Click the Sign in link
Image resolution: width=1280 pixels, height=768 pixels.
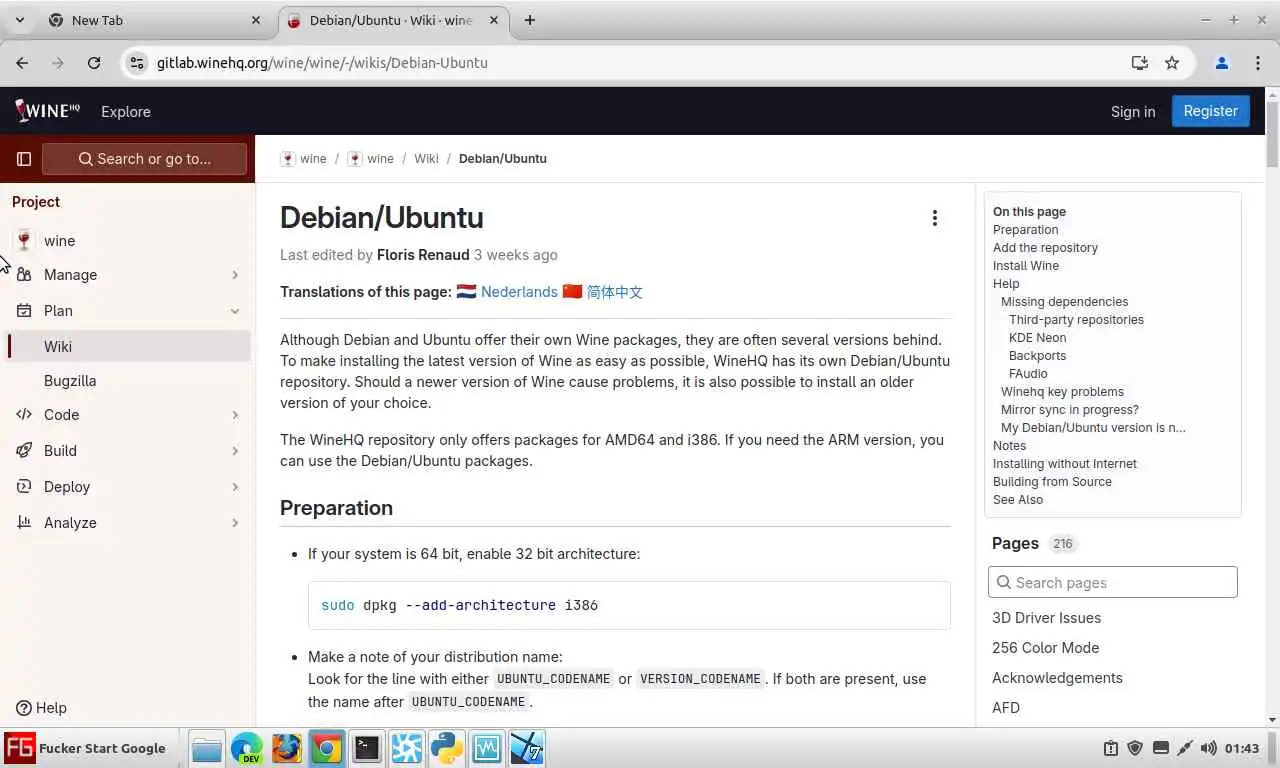(x=1133, y=111)
